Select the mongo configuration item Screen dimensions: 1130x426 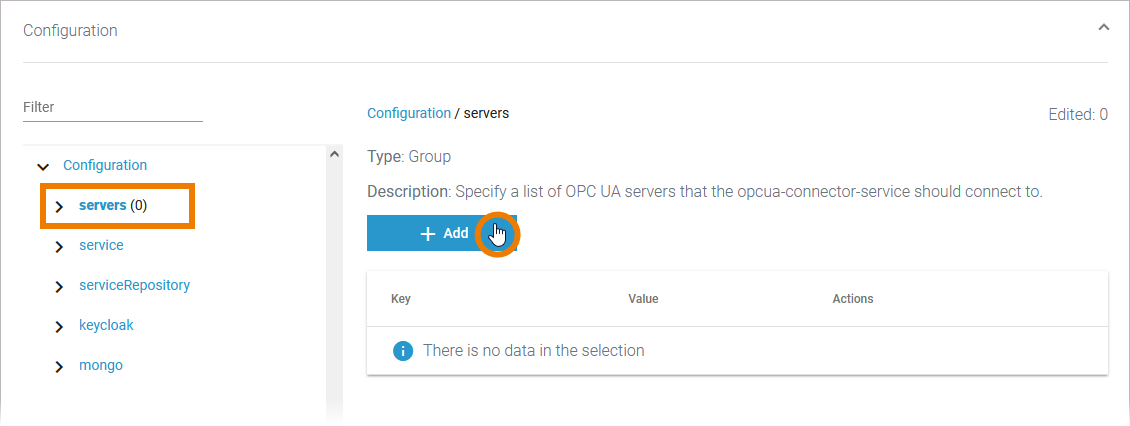(x=101, y=365)
